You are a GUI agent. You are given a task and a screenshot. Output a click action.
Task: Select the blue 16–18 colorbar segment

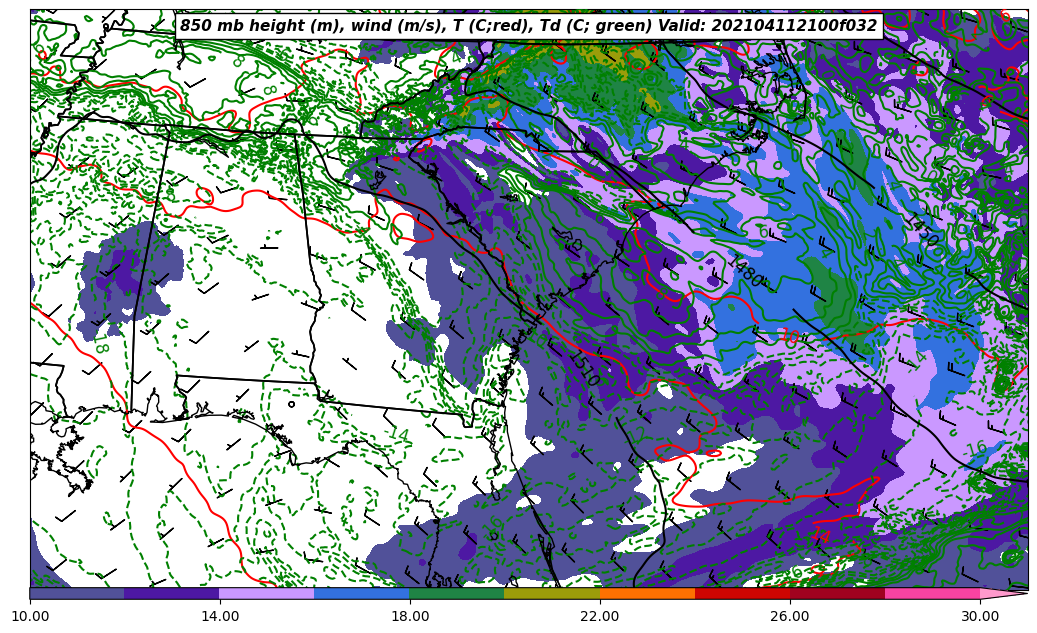point(362,593)
